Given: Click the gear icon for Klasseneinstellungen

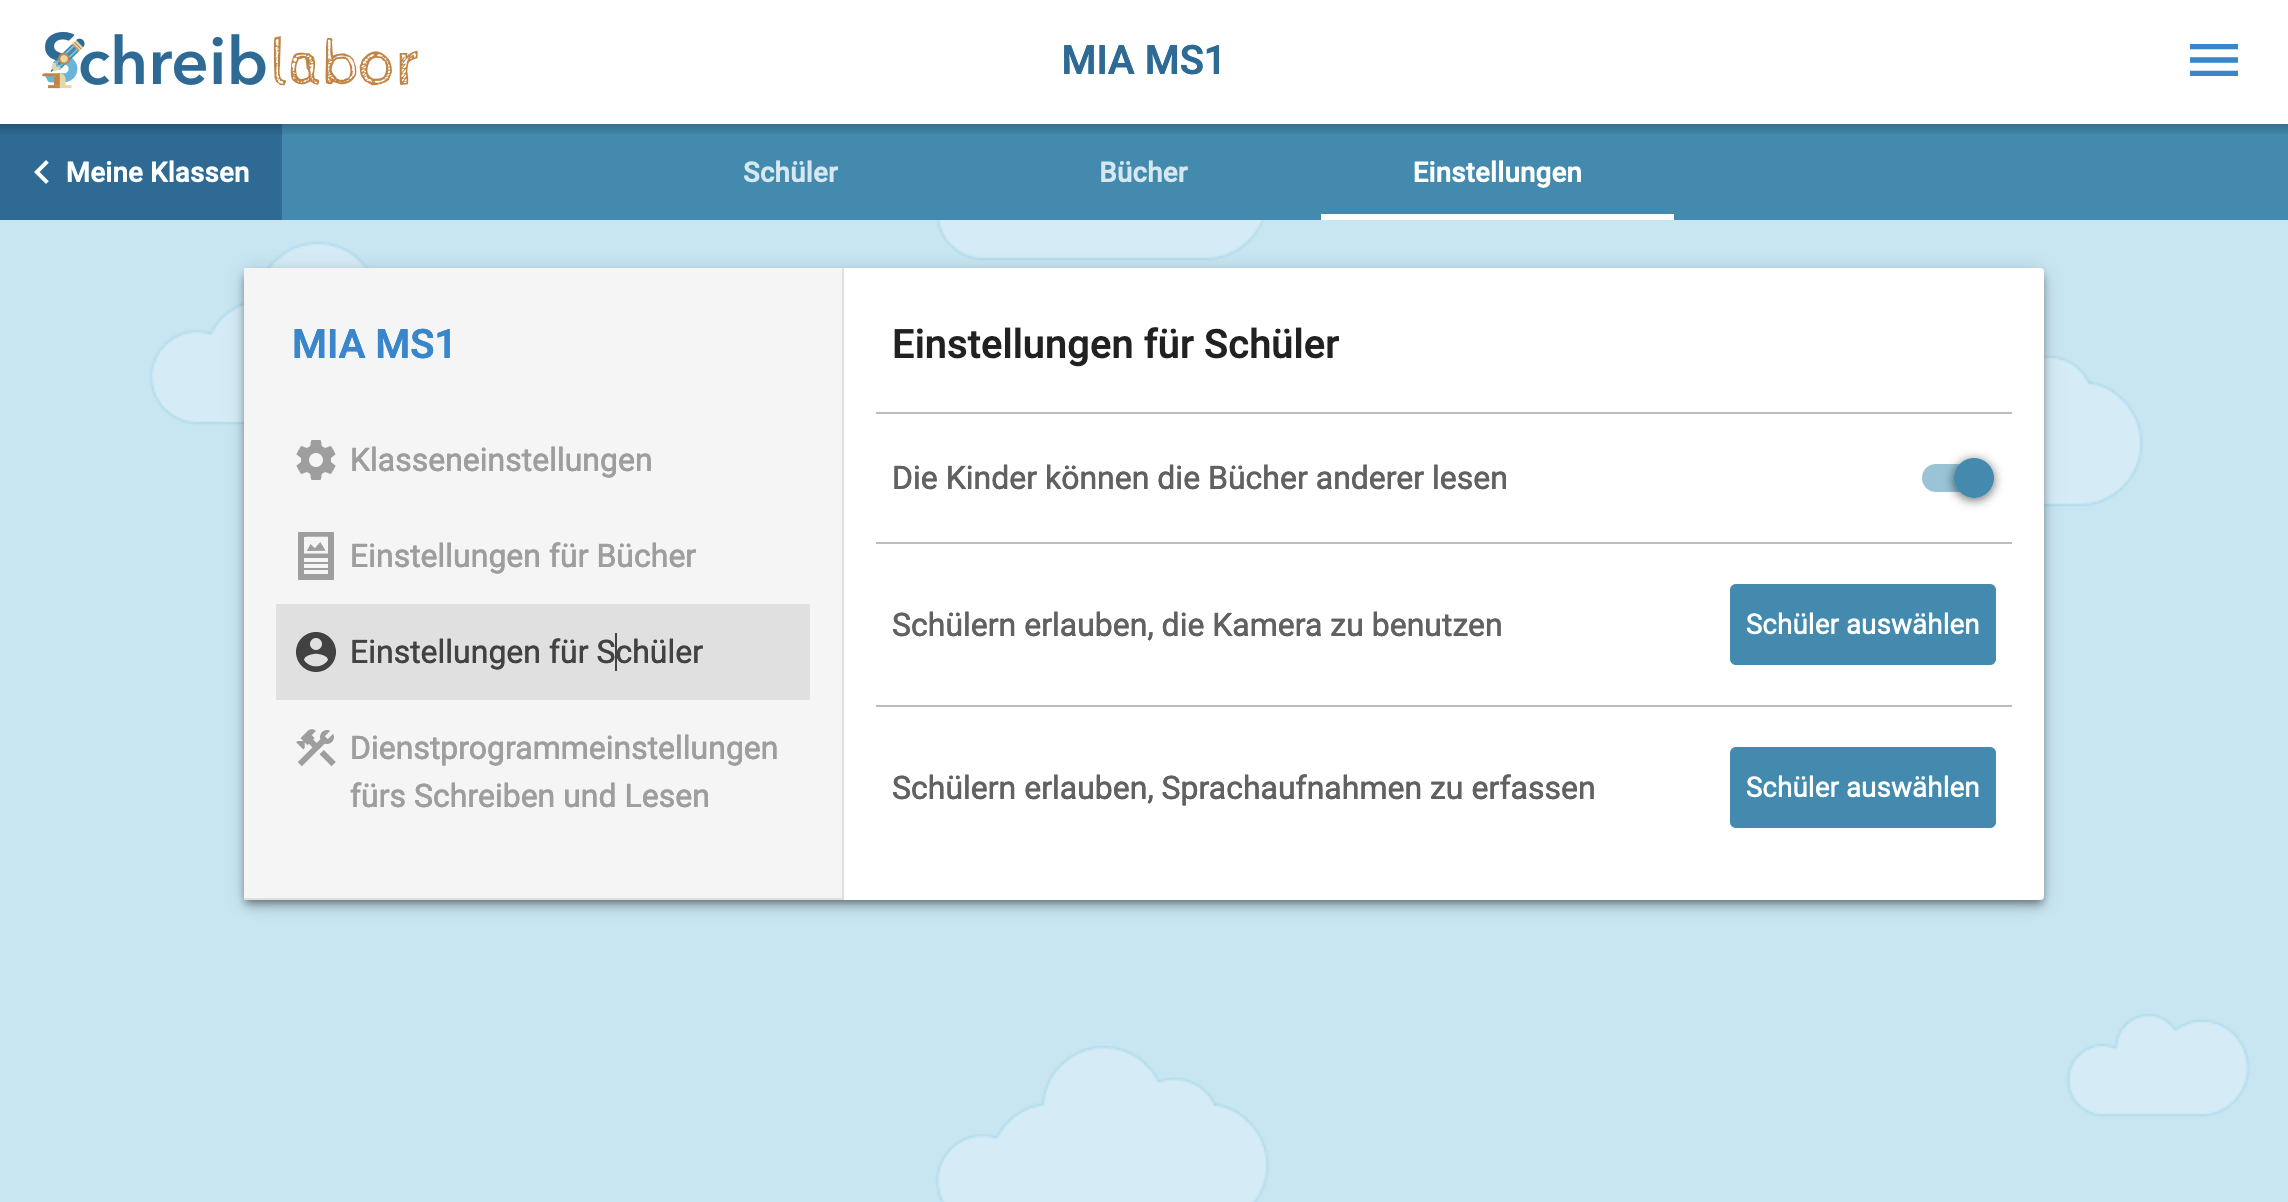Looking at the screenshot, I should 316,460.
